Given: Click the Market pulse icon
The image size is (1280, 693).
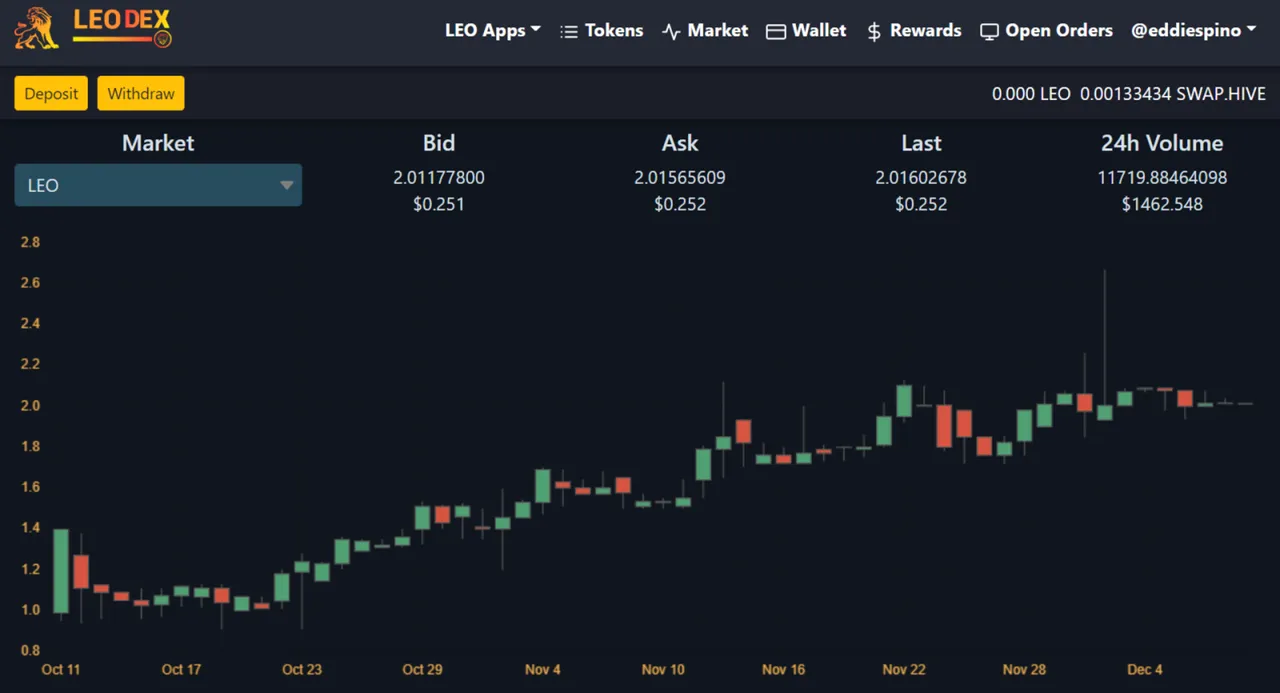Looking at the screenshot, I should tap(671, 31).
